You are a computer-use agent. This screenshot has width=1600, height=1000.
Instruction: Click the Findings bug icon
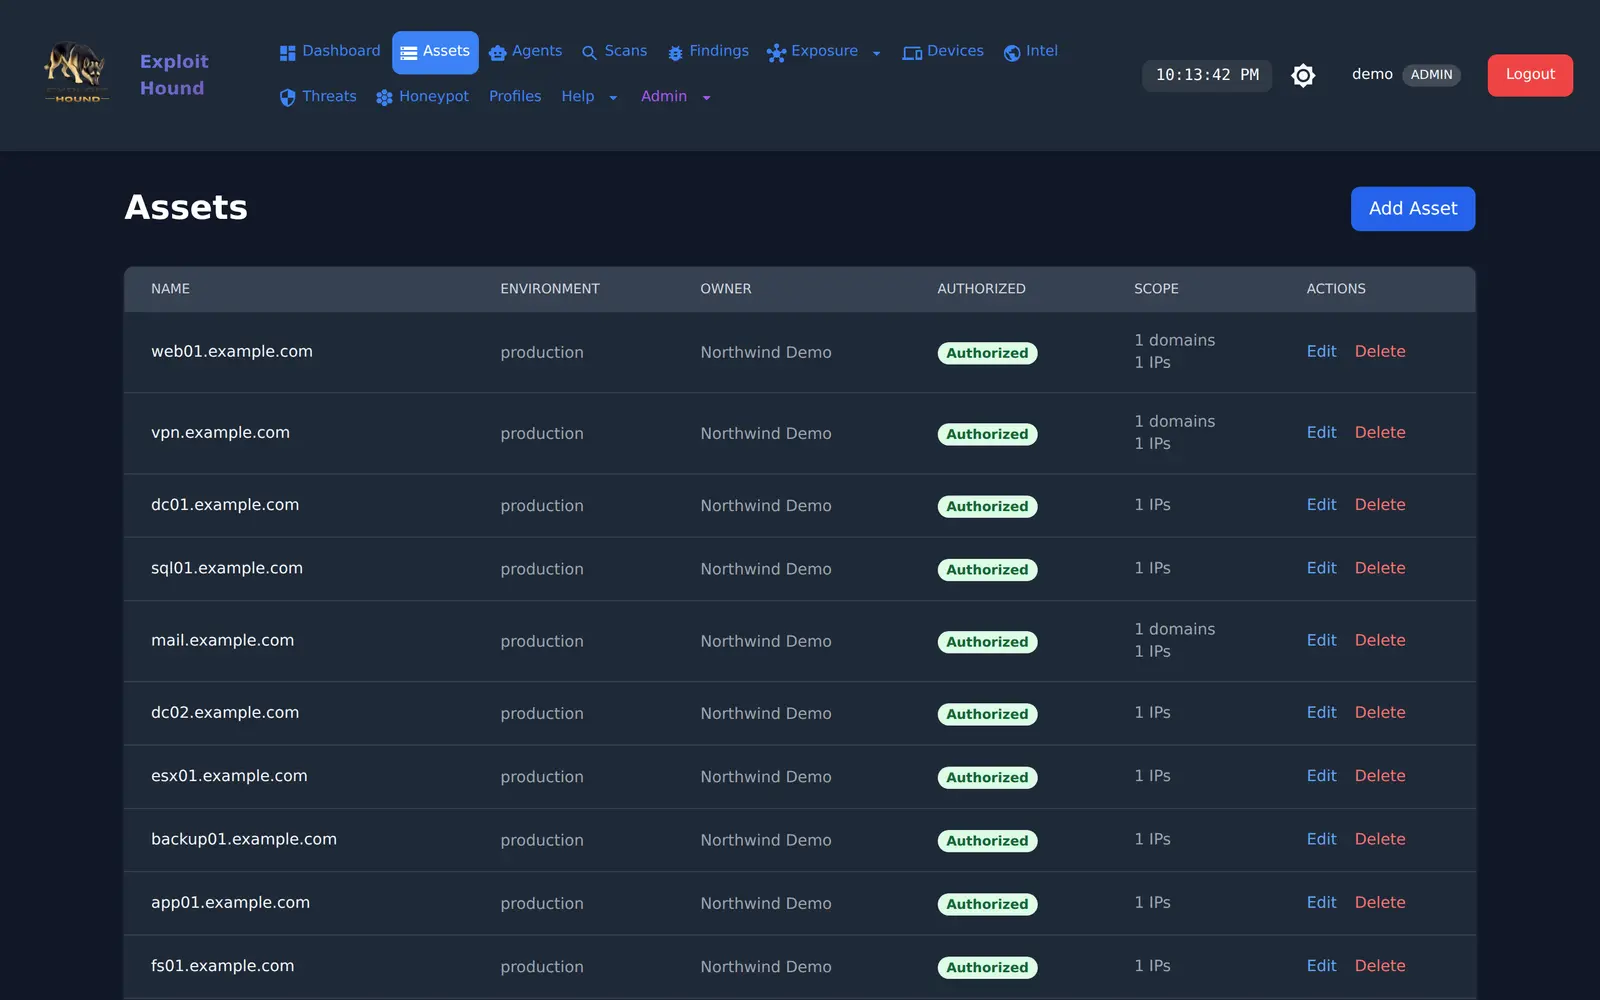click(675, 53)
